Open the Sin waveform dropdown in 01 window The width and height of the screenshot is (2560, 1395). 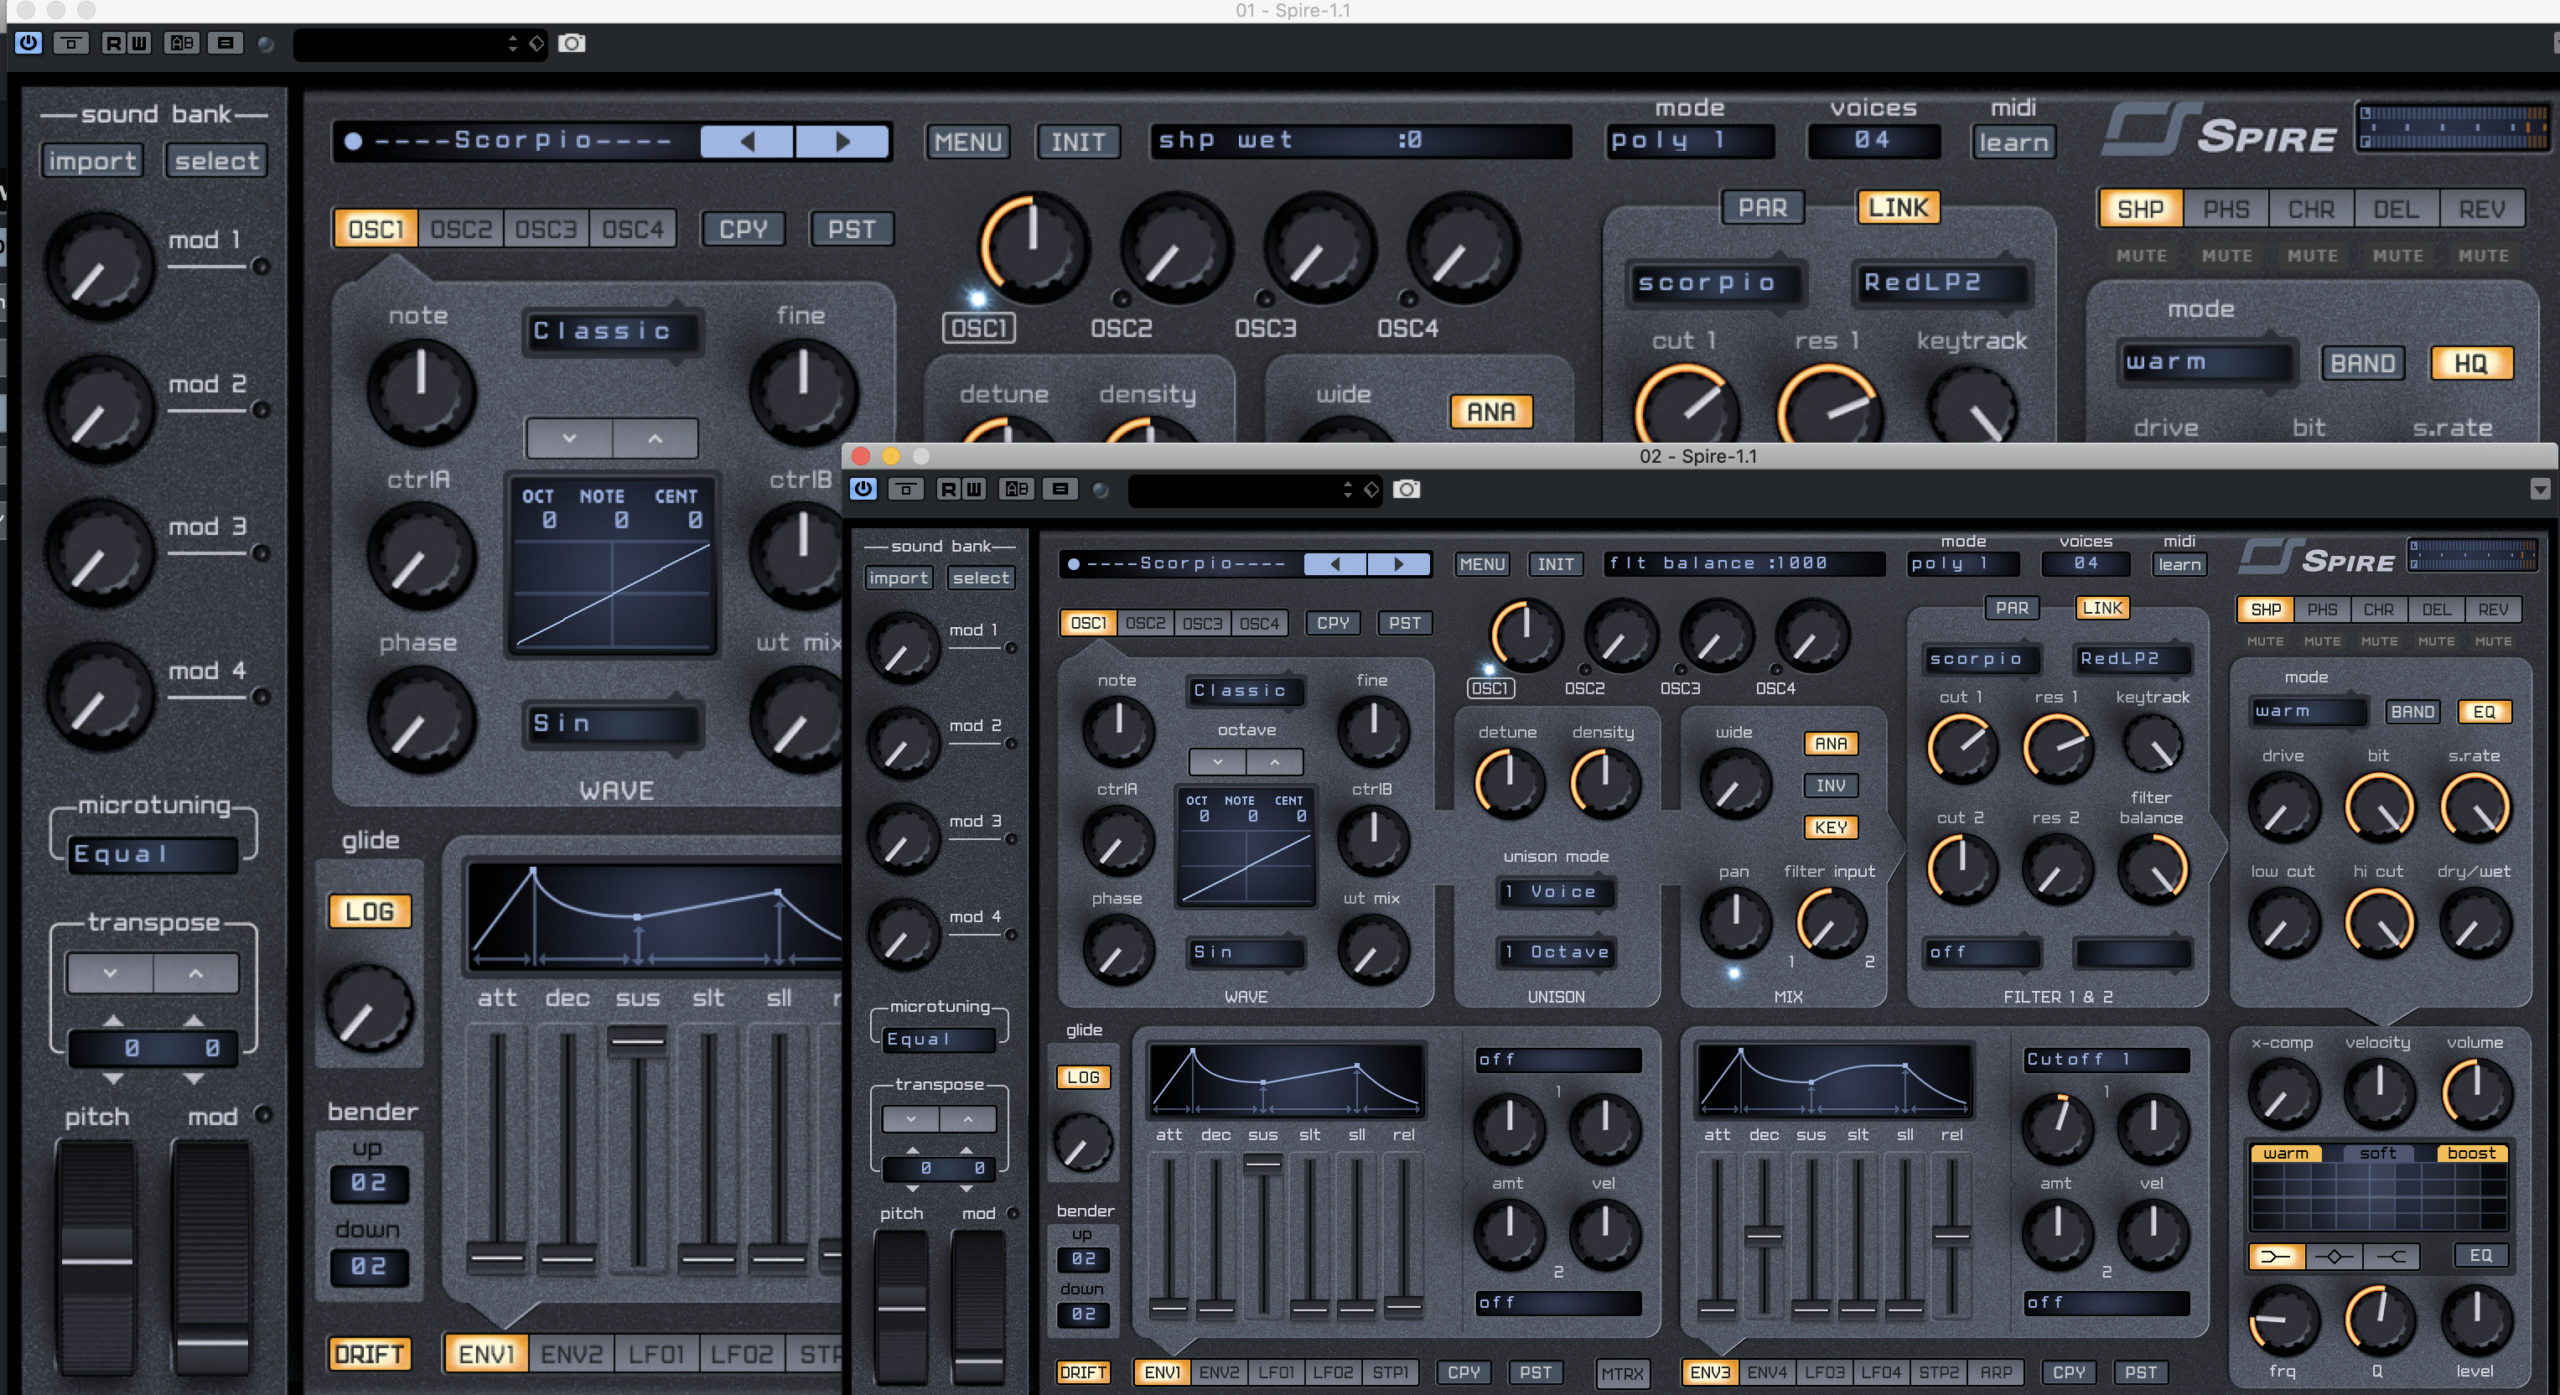[612, 723]
